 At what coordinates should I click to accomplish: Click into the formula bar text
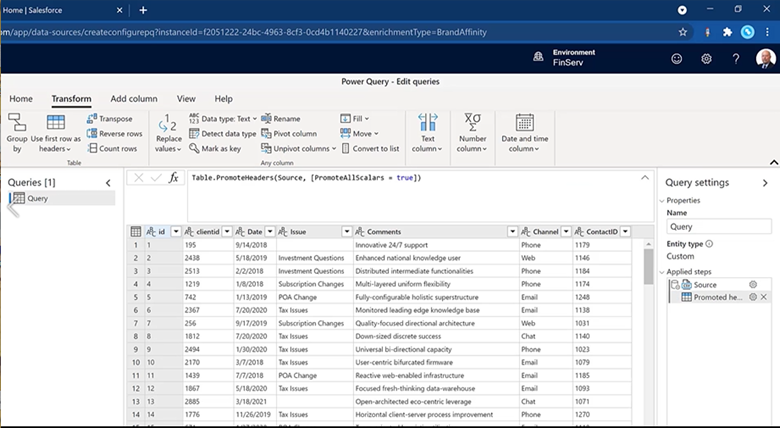(306, 178)
